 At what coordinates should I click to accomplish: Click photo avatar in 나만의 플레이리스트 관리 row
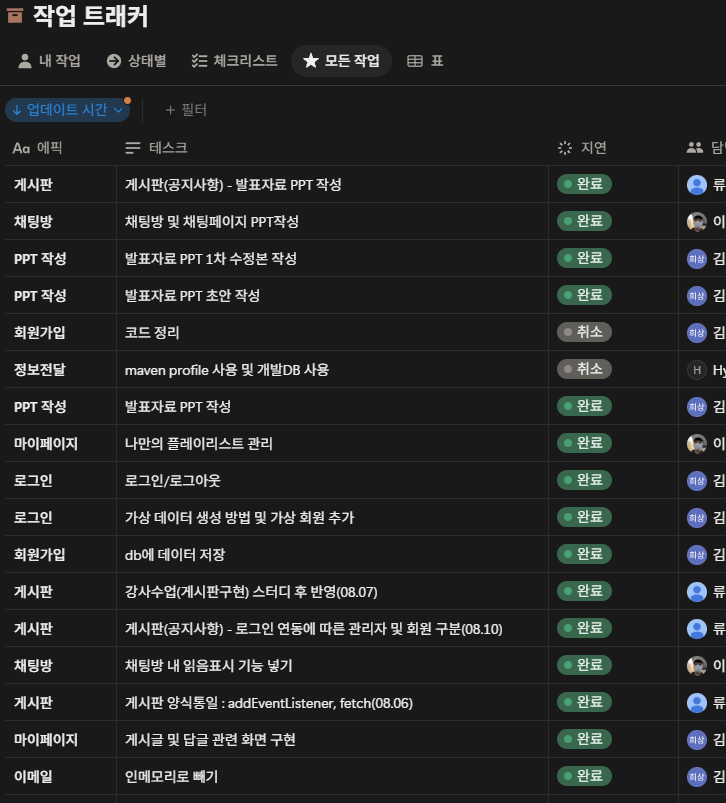coord(697,443)
